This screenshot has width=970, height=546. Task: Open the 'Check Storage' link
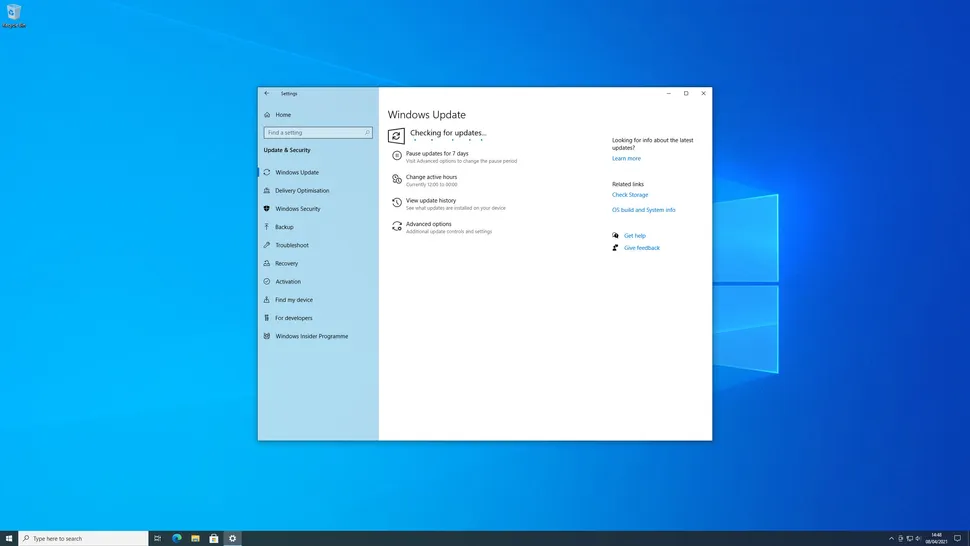[630, 195]
